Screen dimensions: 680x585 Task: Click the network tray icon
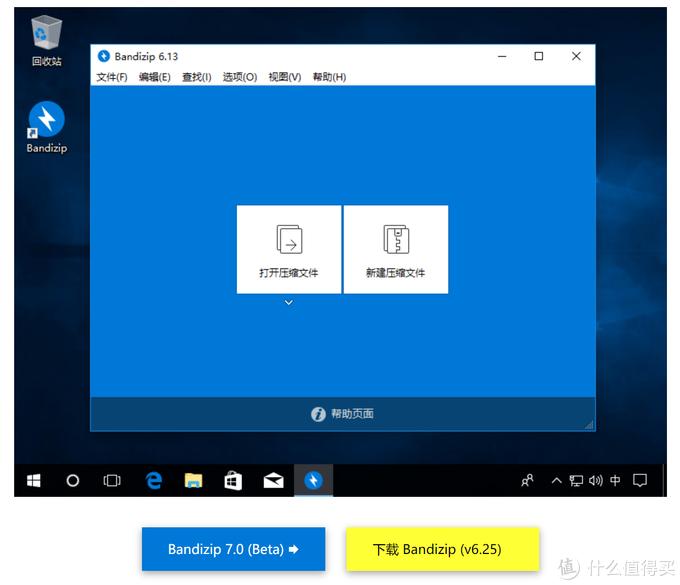point(576,480)
